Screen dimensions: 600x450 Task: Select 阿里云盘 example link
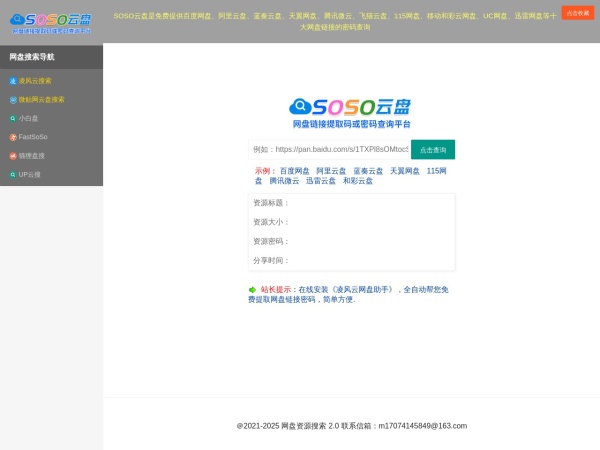pos(331,171)
